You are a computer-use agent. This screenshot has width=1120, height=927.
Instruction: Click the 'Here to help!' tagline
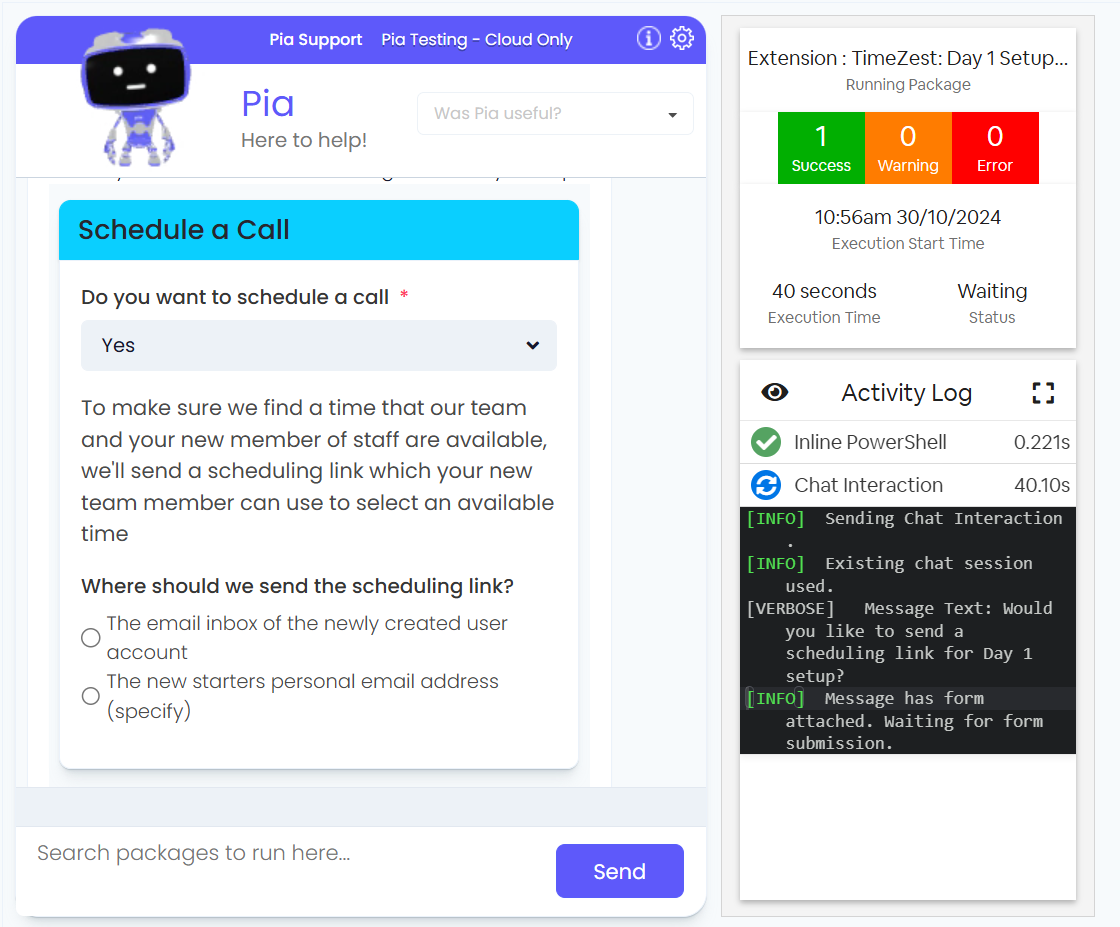click(x=304, y=140)
